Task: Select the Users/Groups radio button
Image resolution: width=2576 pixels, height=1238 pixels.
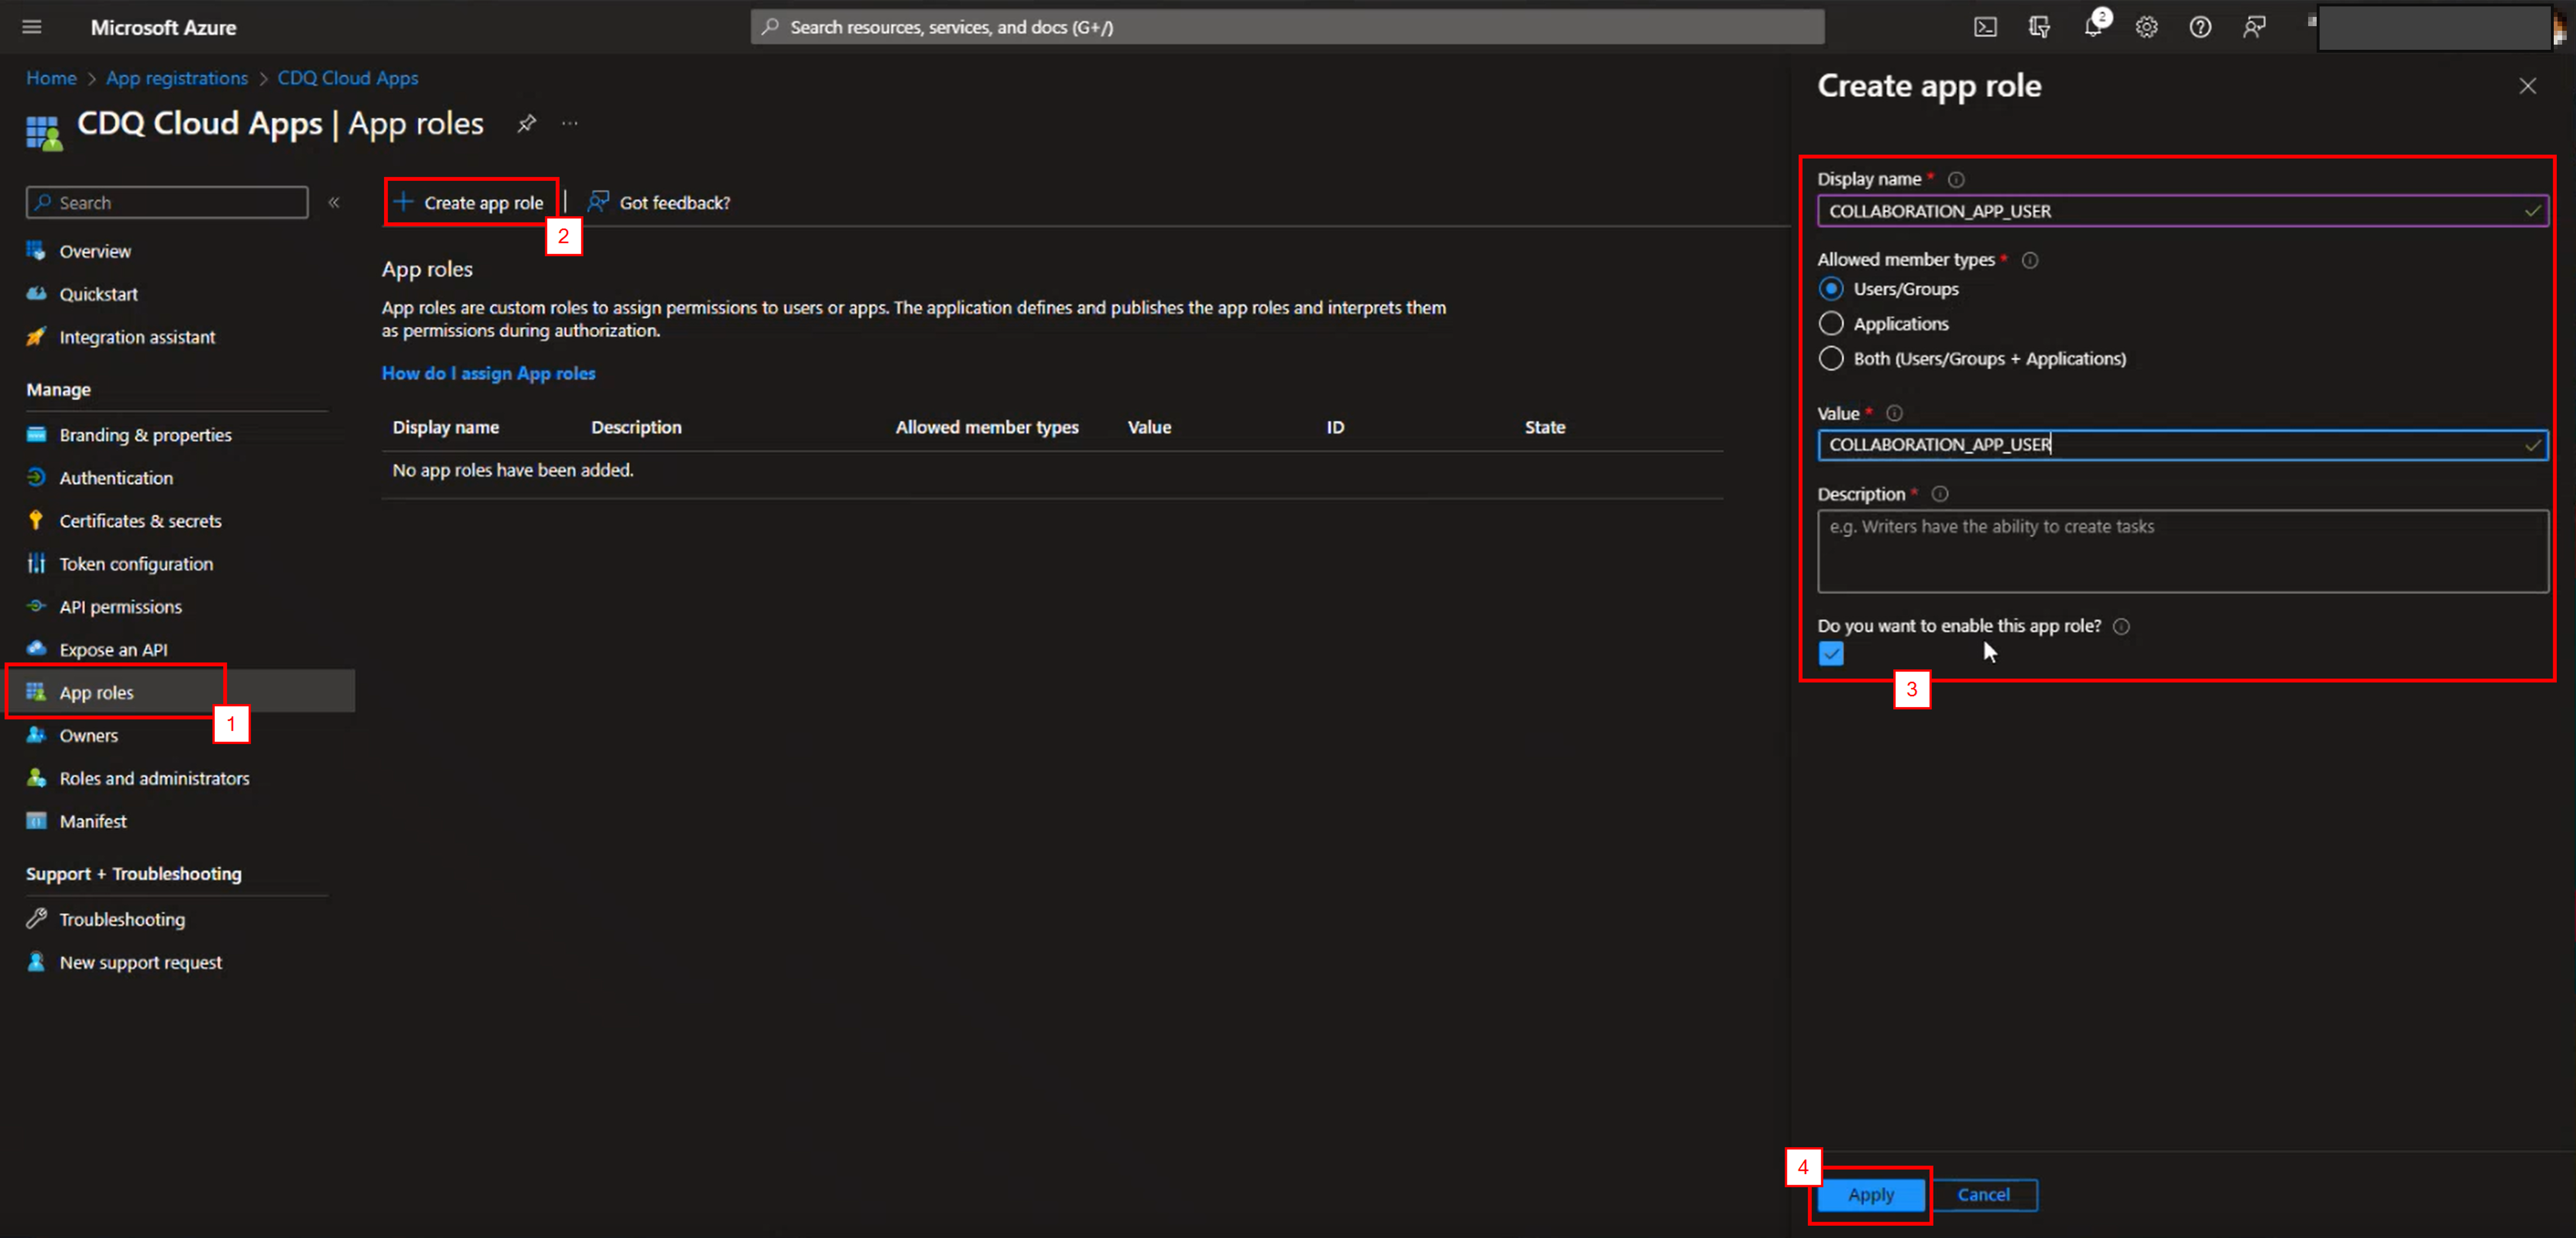Action: click(1830, 289)
